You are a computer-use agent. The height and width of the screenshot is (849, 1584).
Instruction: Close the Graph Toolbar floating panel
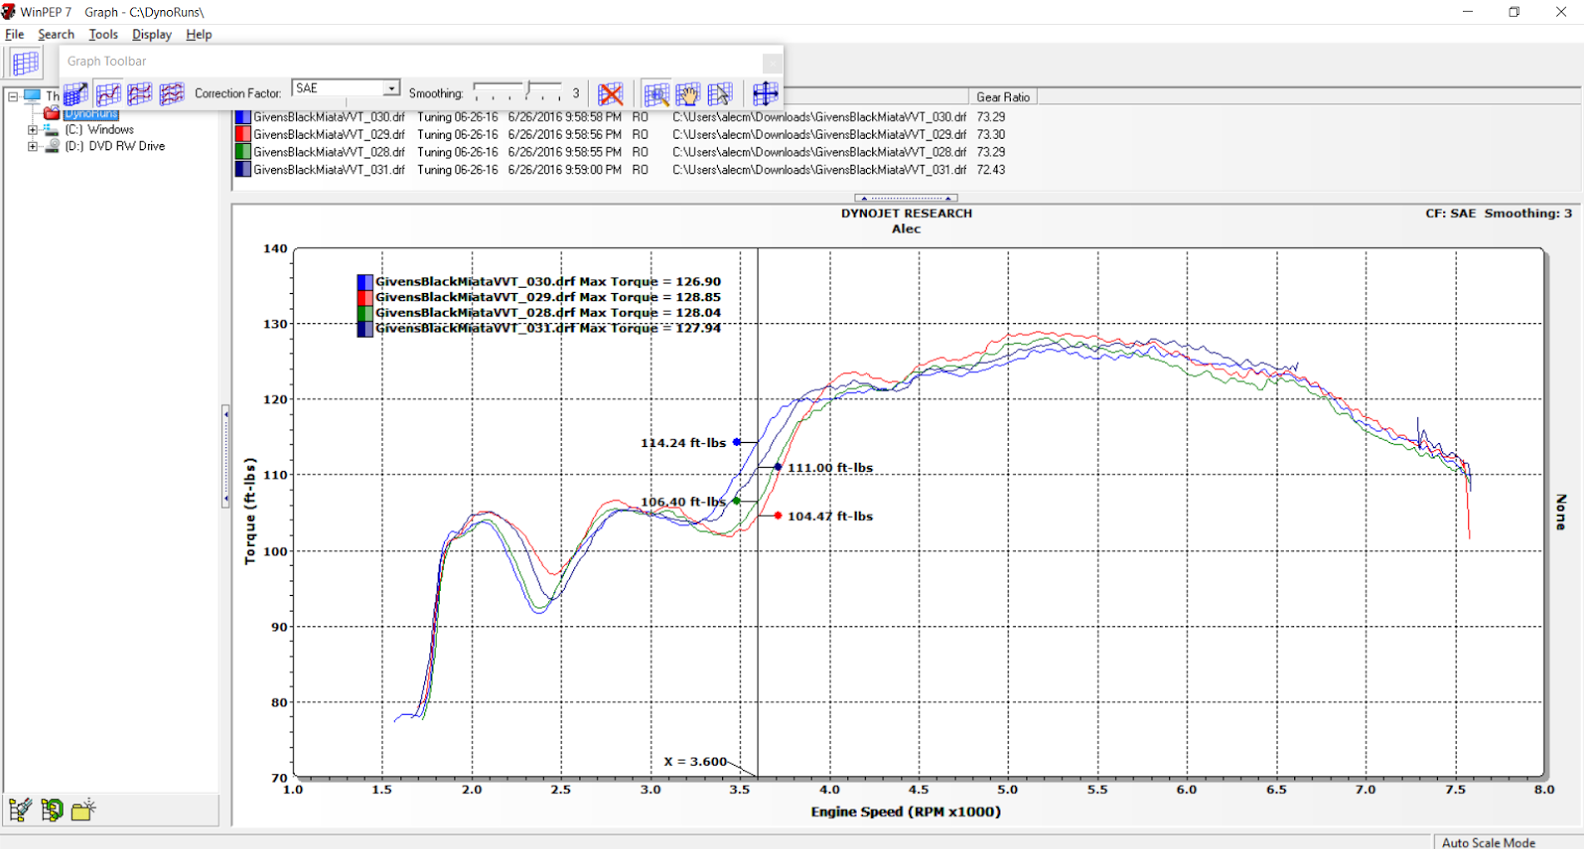click(771, 61)
